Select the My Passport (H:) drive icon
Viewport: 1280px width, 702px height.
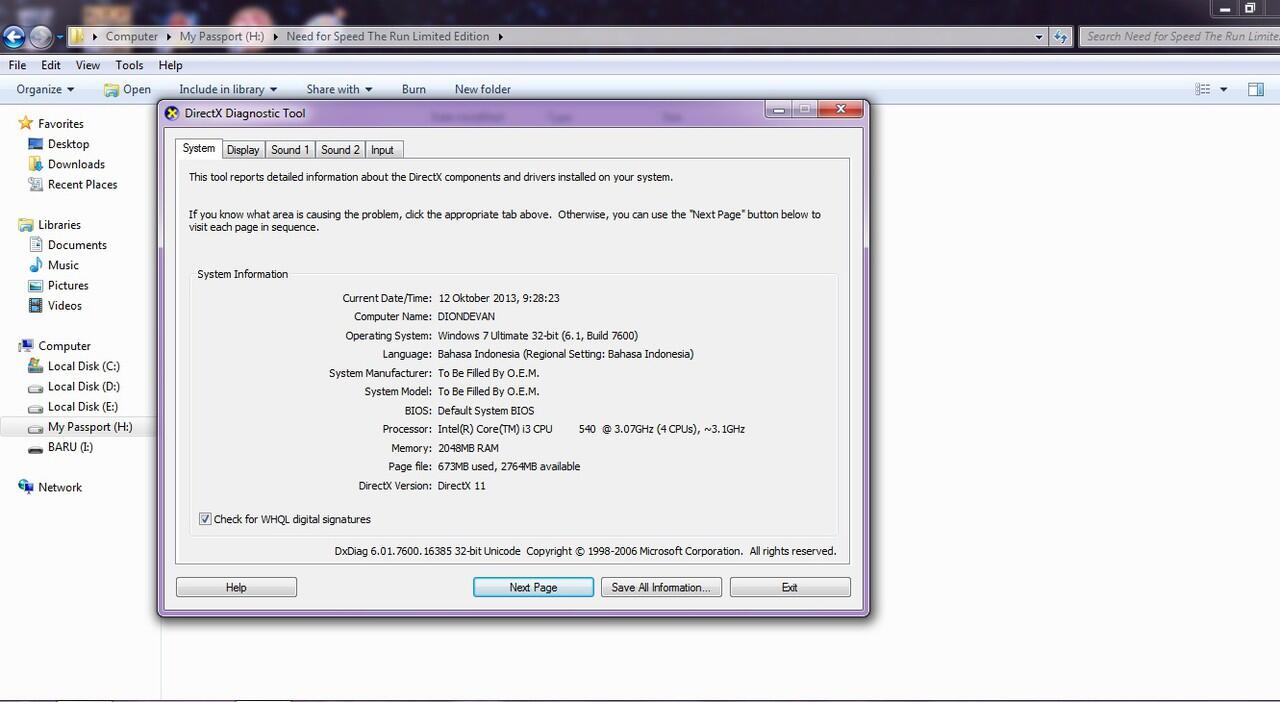(x=36, y=427)
